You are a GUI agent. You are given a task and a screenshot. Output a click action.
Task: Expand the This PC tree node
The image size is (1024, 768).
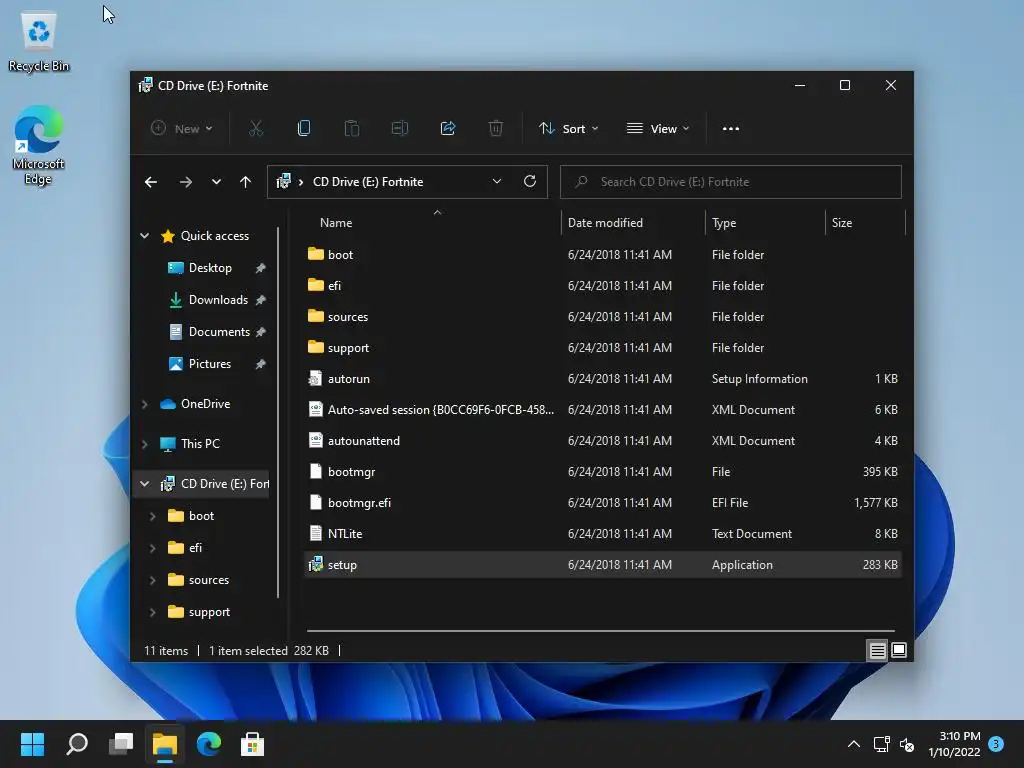click(144, 444)
